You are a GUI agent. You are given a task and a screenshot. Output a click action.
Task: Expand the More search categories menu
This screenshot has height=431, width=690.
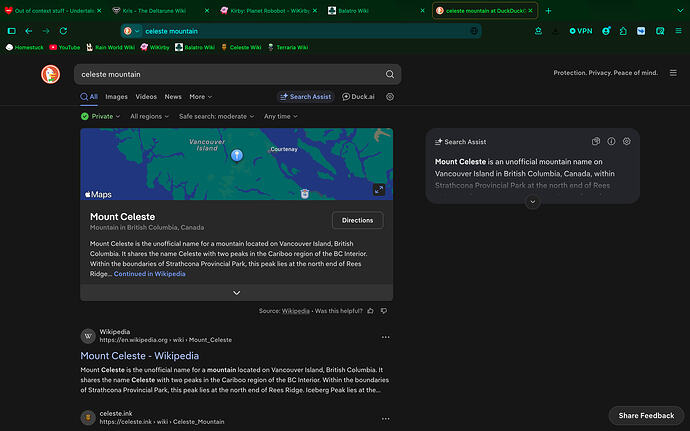tap(201, 97)
